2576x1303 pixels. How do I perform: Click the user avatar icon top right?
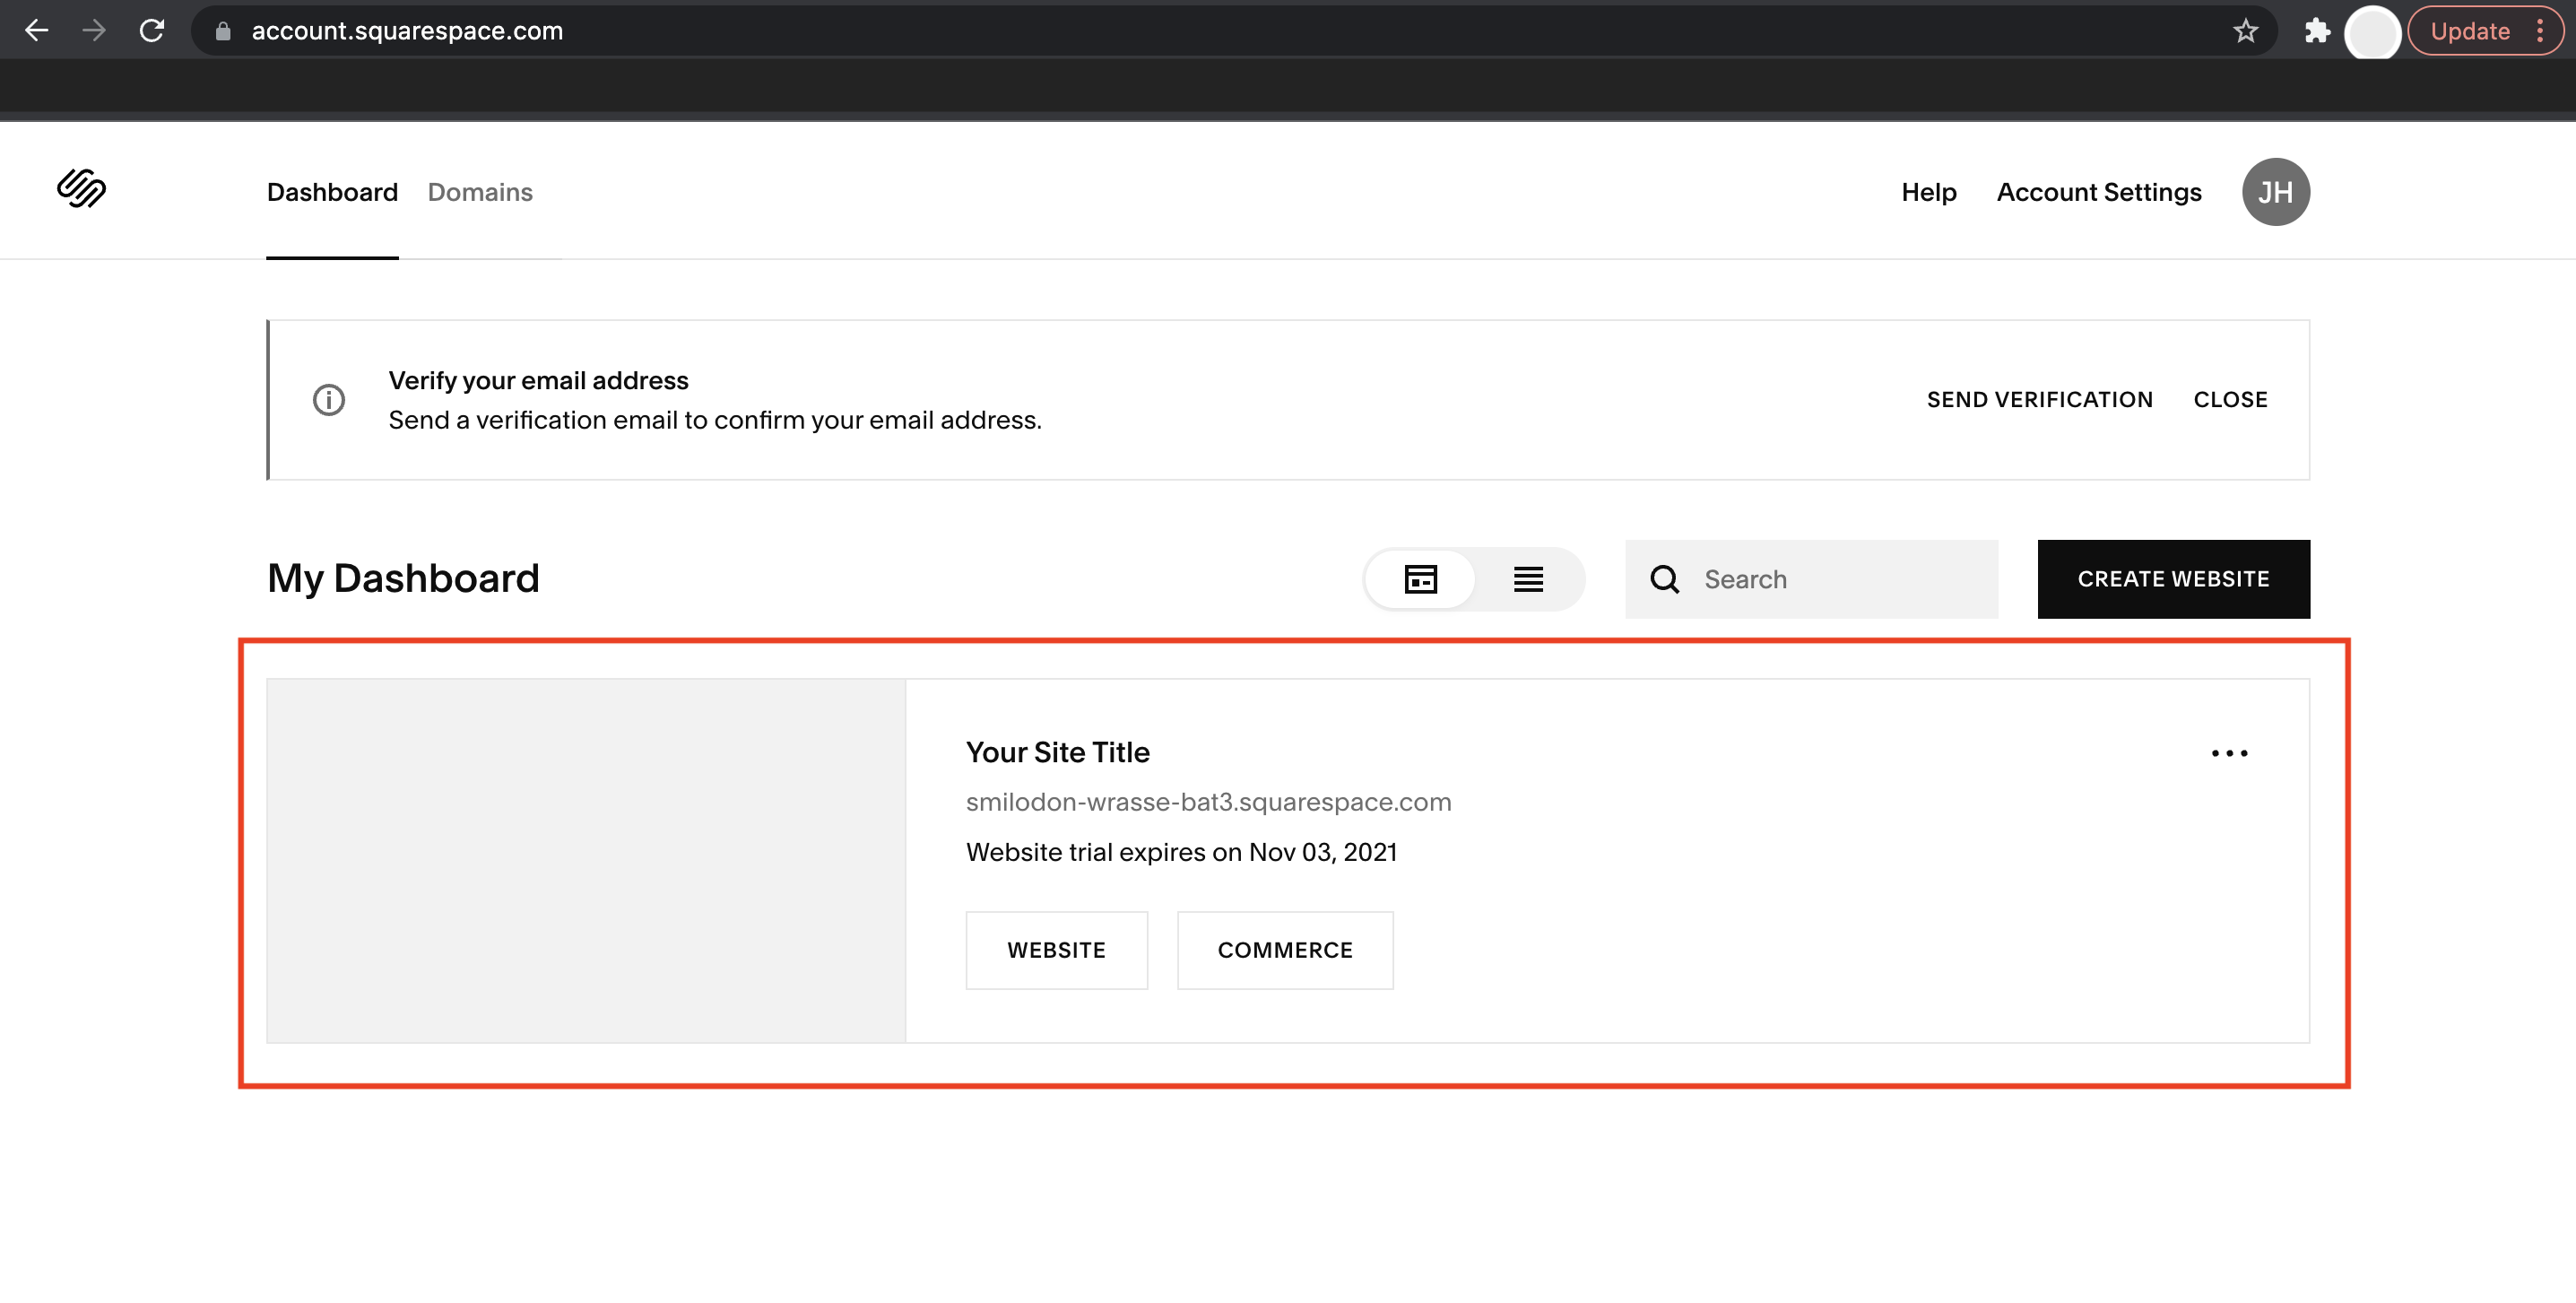[2276, 191]
